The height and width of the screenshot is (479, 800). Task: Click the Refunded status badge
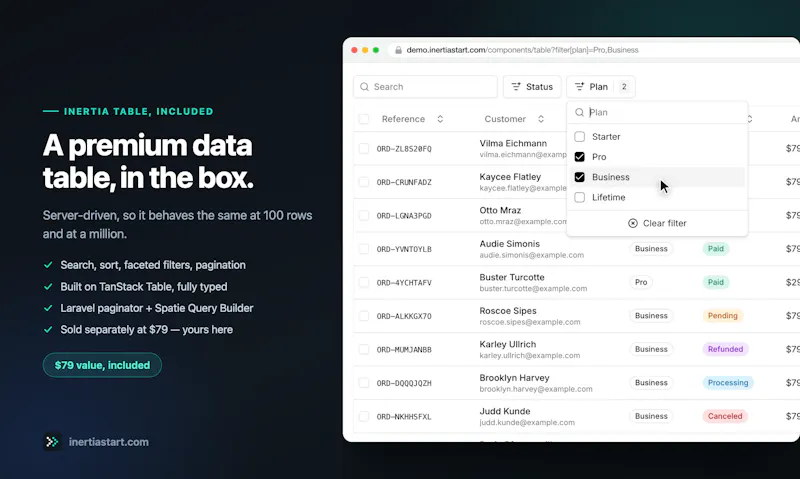[726, 349]
